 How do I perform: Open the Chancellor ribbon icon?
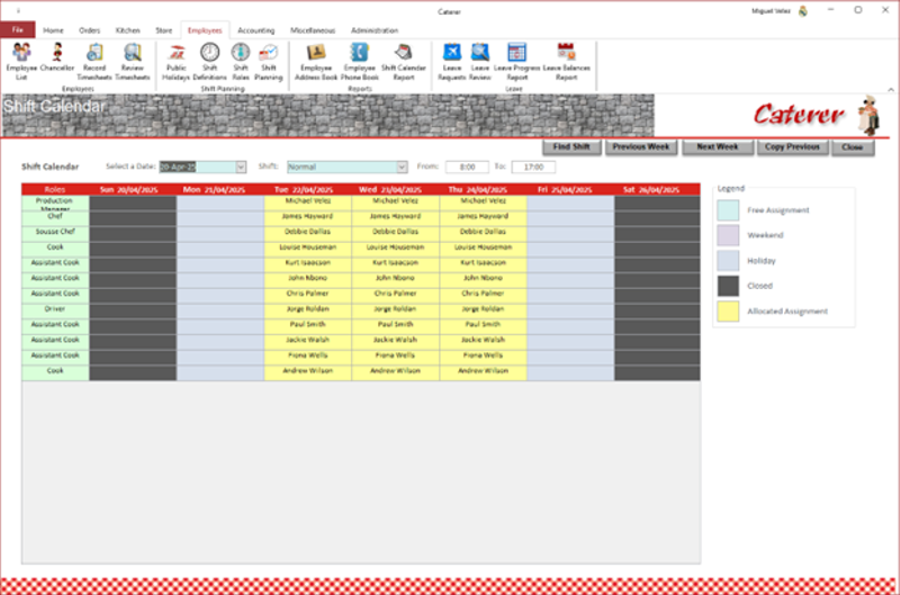coord(57,57)
